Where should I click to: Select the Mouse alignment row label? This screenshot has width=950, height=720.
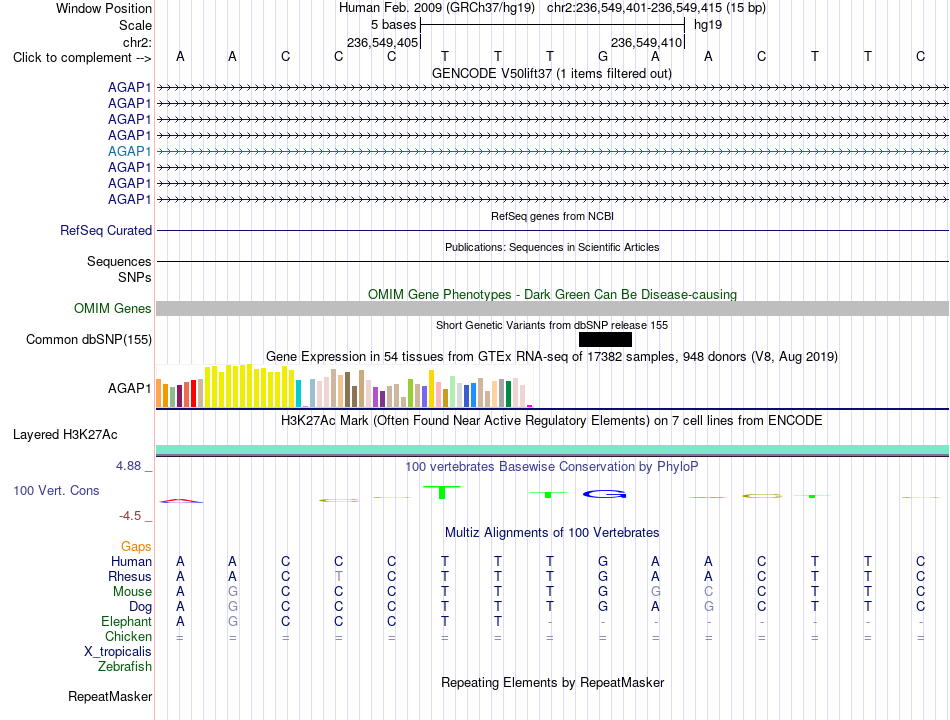132,592
